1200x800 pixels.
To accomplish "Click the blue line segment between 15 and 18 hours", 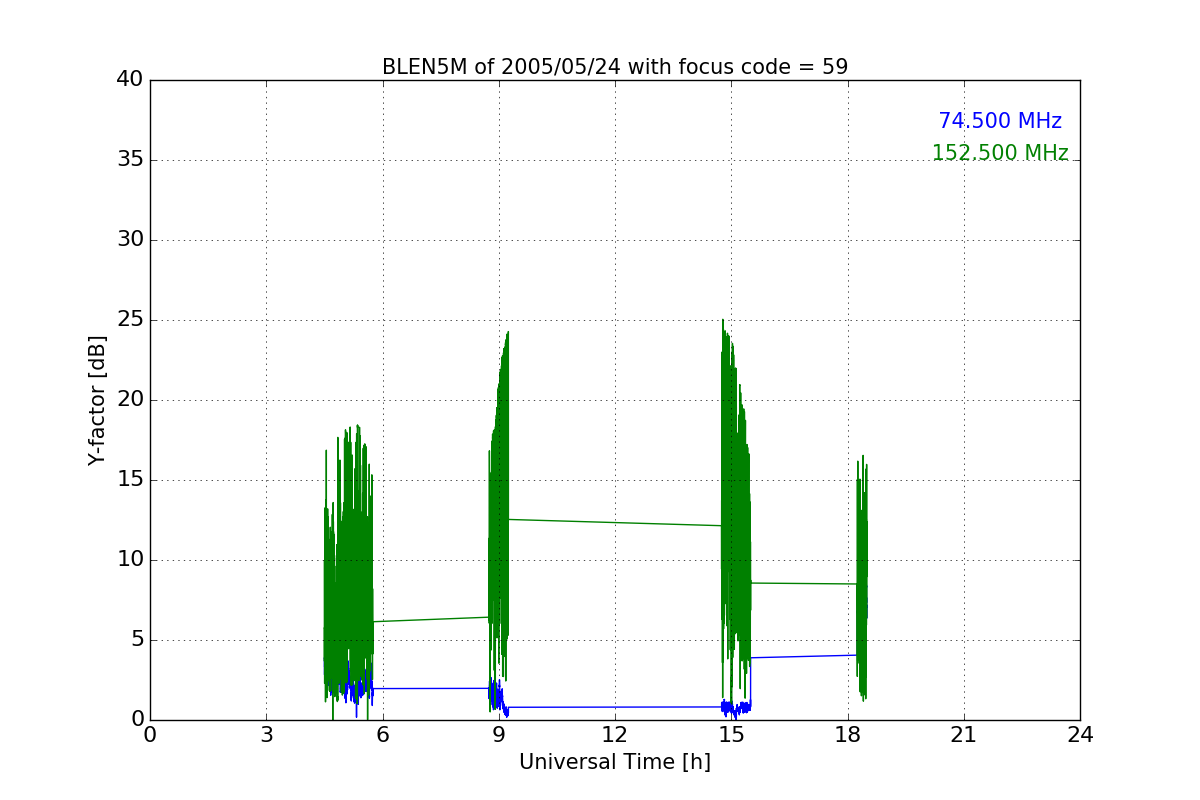I will coord(804,656).
